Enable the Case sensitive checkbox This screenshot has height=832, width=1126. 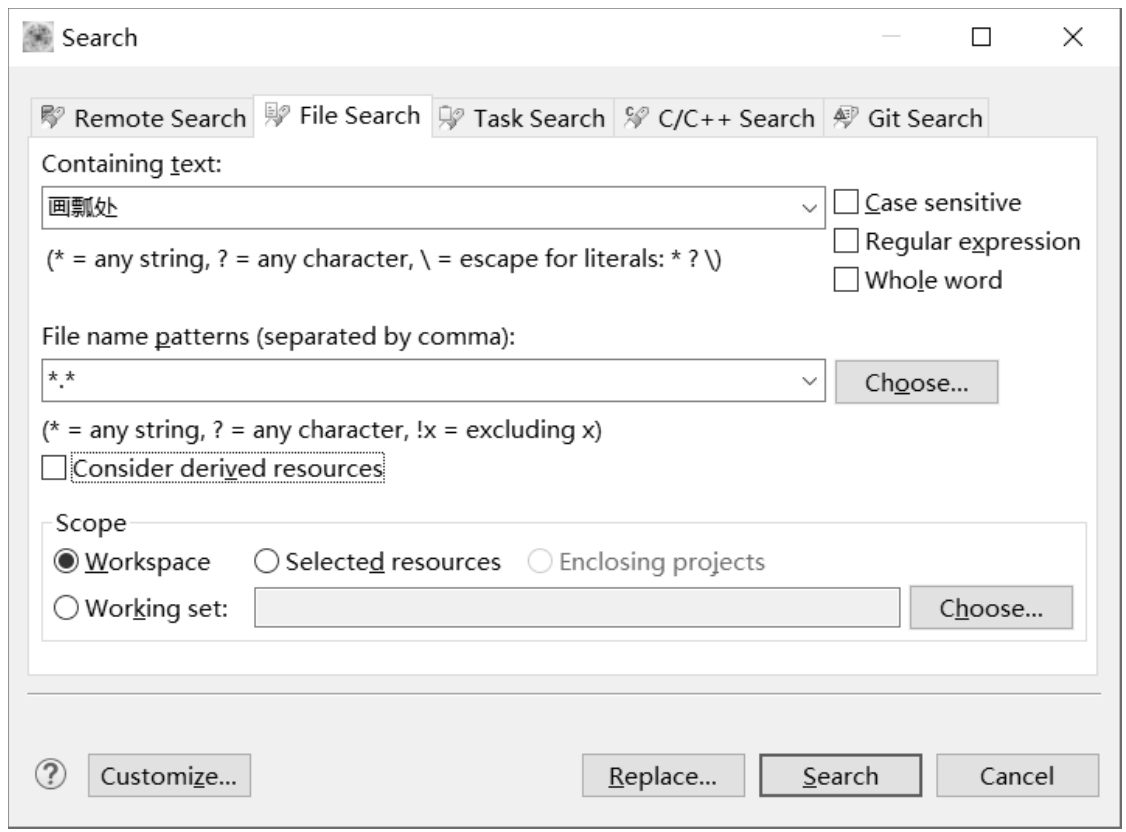(846, 203)
